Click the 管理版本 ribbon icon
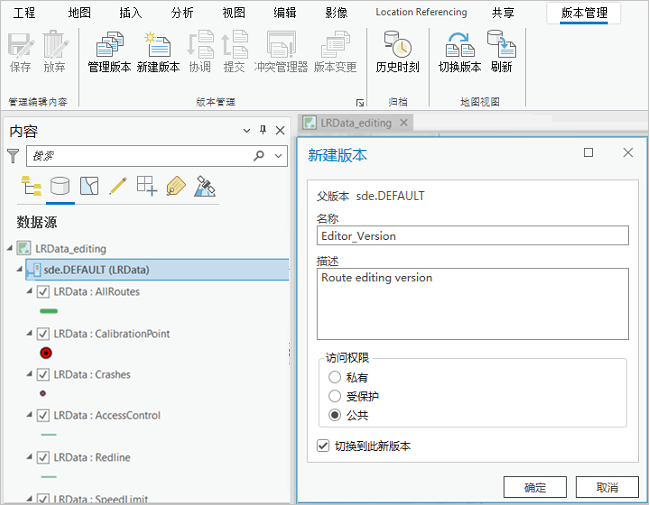650x505 pixels. tap(109, 52)
